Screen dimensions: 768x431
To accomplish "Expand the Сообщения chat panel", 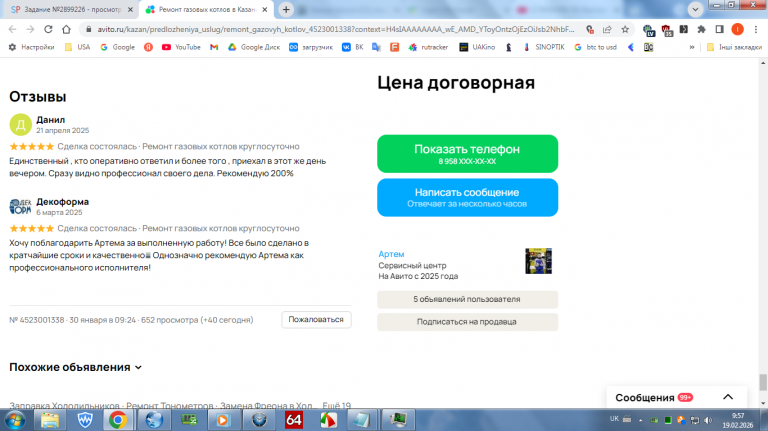I will (677, 397).
